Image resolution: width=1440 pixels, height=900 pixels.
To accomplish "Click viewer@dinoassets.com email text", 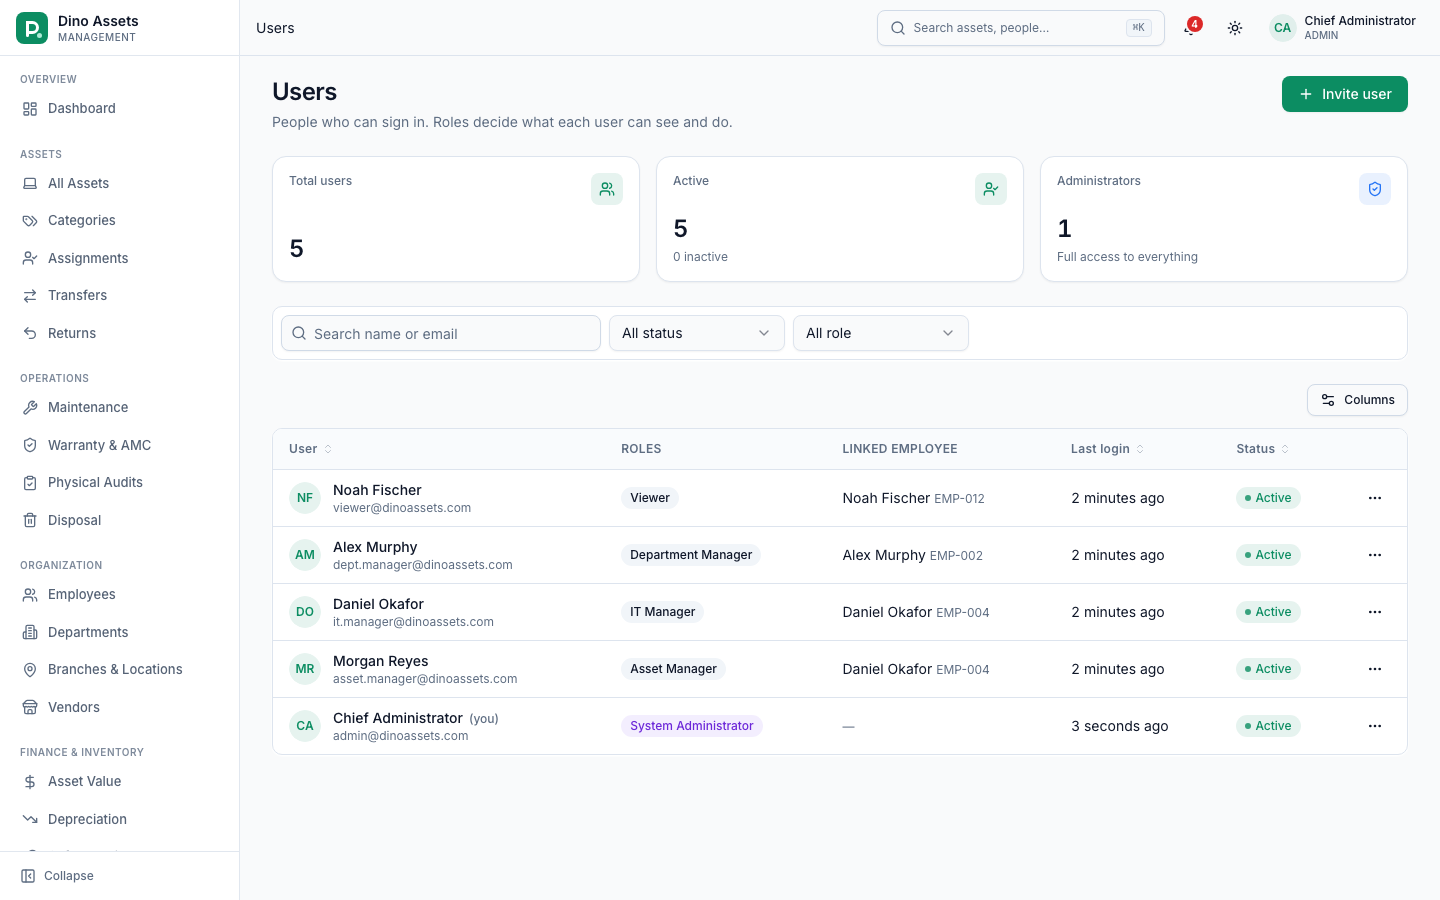I will point(402,508).
